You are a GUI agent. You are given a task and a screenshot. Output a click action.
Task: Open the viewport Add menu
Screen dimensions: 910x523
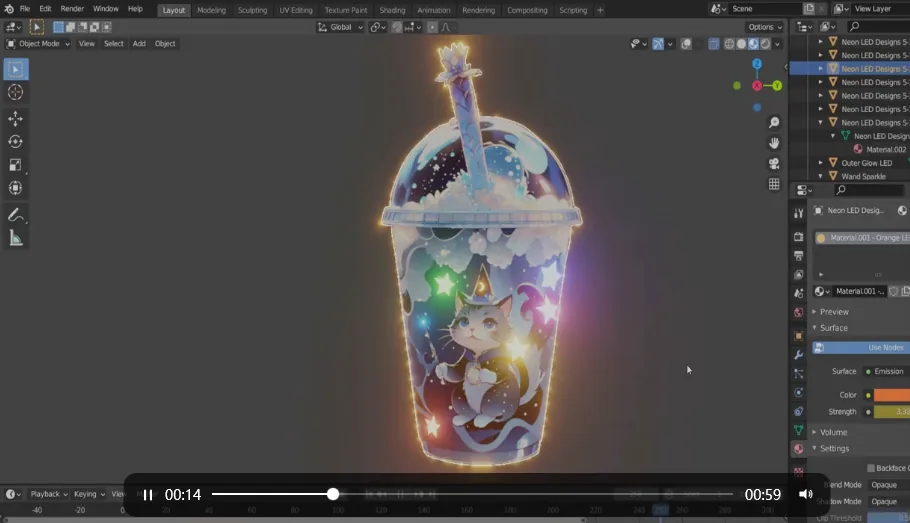139,44
